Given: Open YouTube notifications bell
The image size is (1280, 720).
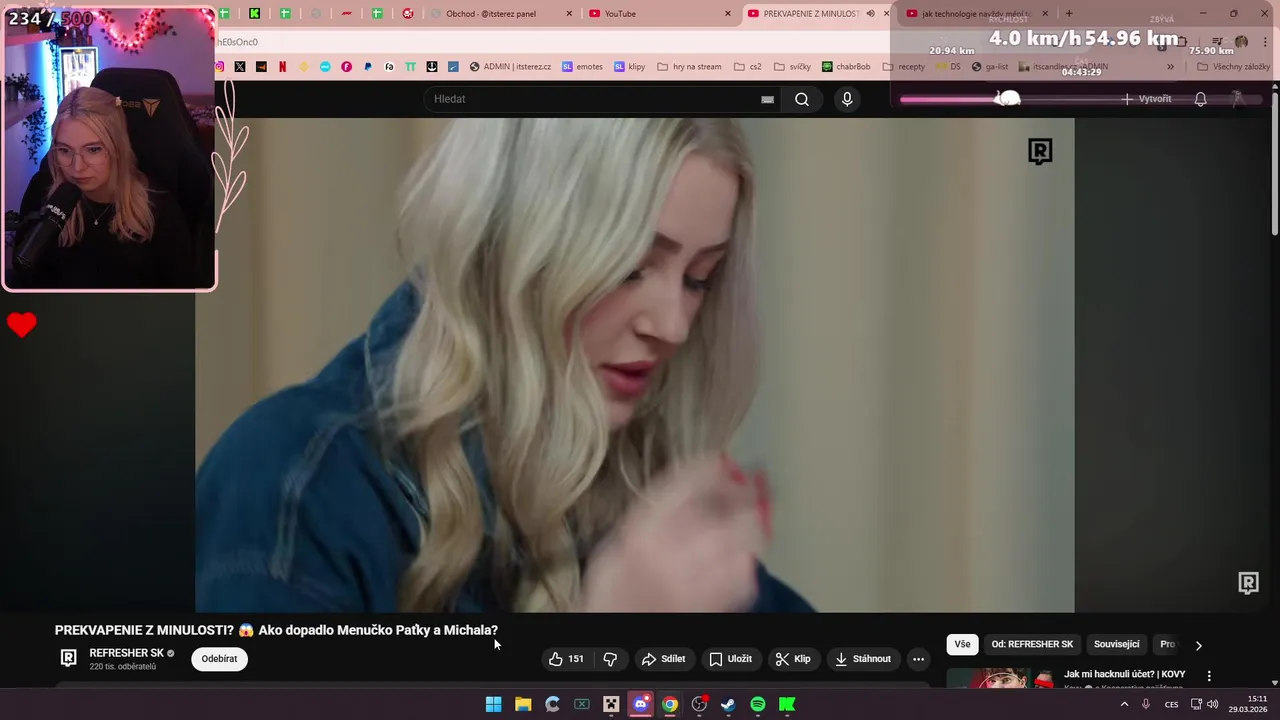Looking at the screenshot, I should [1201, 99].
